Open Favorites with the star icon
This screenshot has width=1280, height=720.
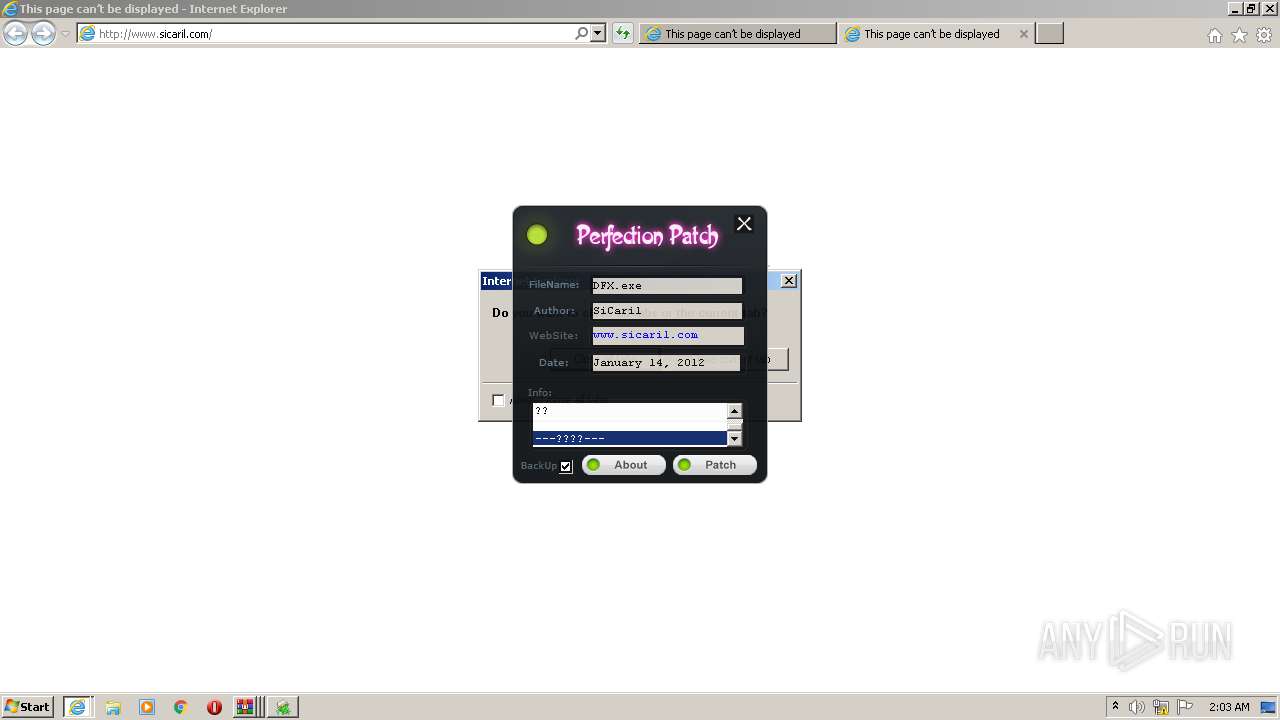tap(1239, 35)
